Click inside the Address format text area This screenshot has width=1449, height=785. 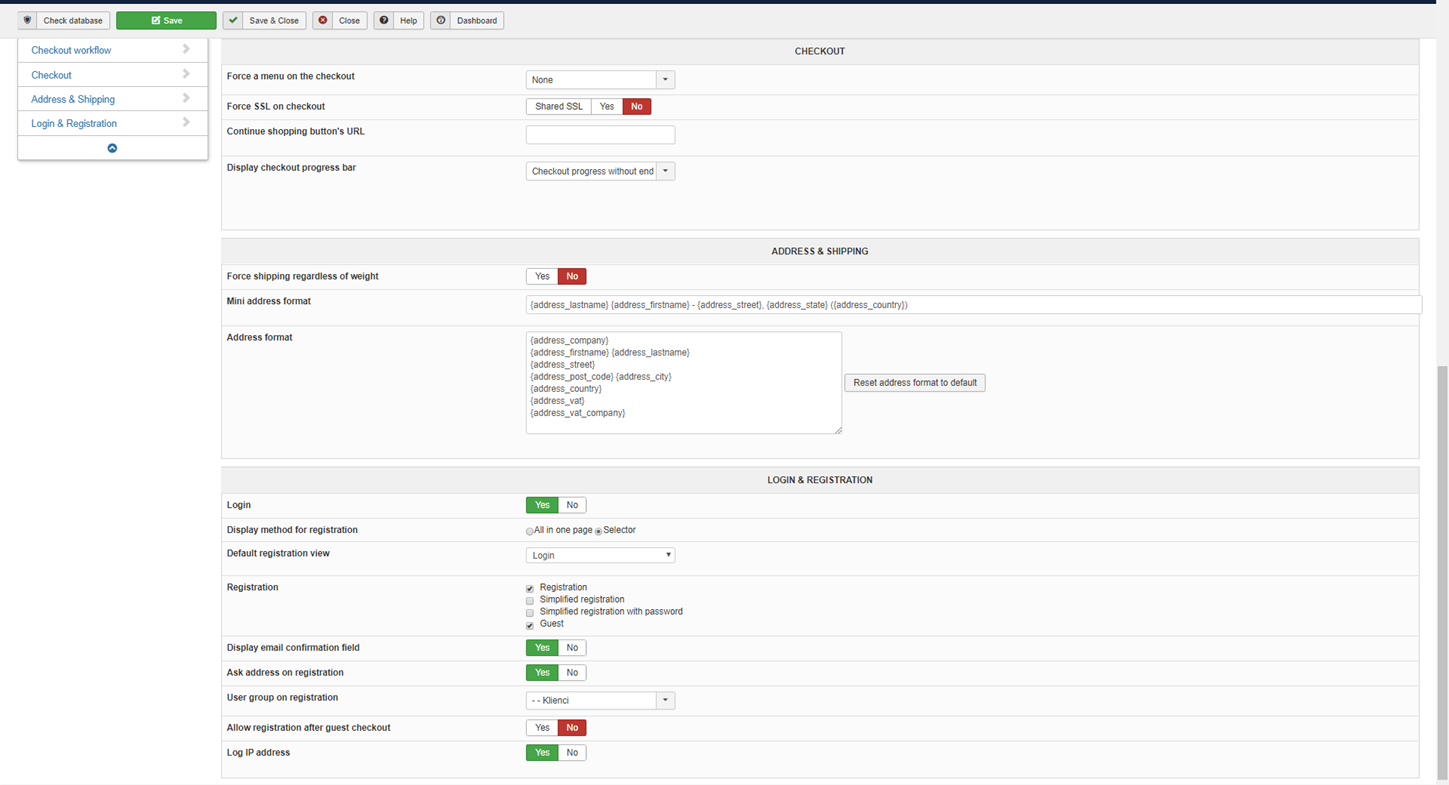coord(684,383)
